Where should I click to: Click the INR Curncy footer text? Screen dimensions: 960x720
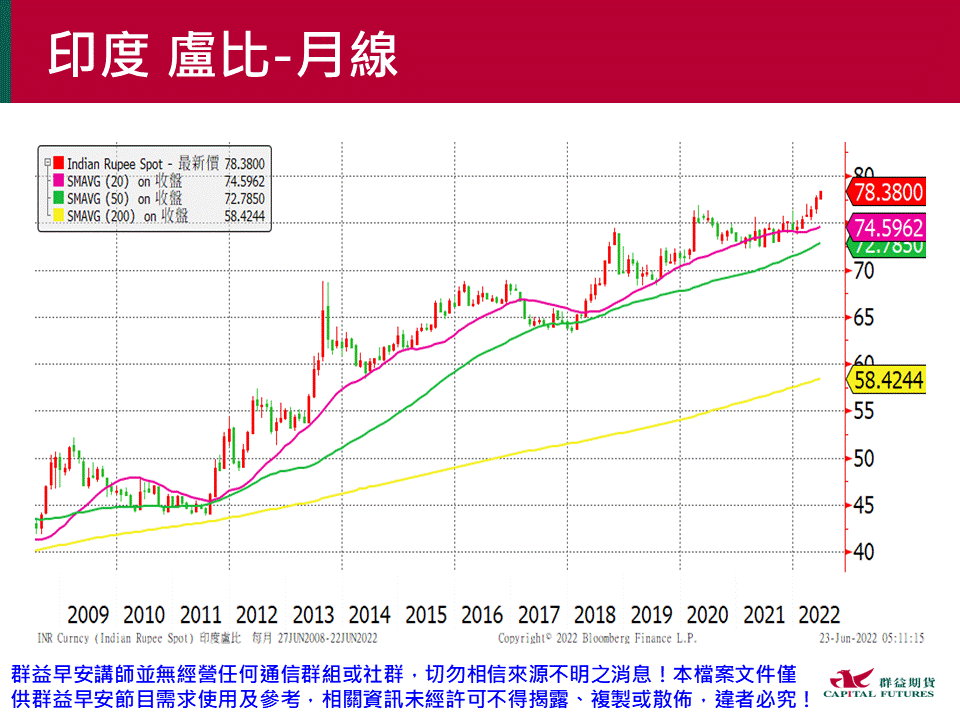(207, 639)
